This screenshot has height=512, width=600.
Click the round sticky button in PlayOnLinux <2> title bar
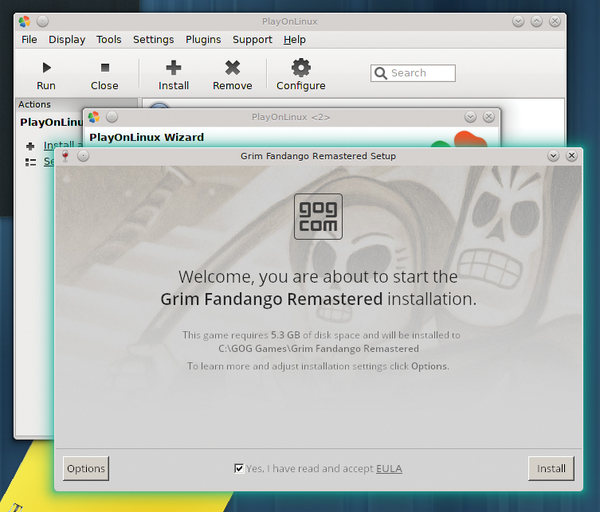(112, 117)
